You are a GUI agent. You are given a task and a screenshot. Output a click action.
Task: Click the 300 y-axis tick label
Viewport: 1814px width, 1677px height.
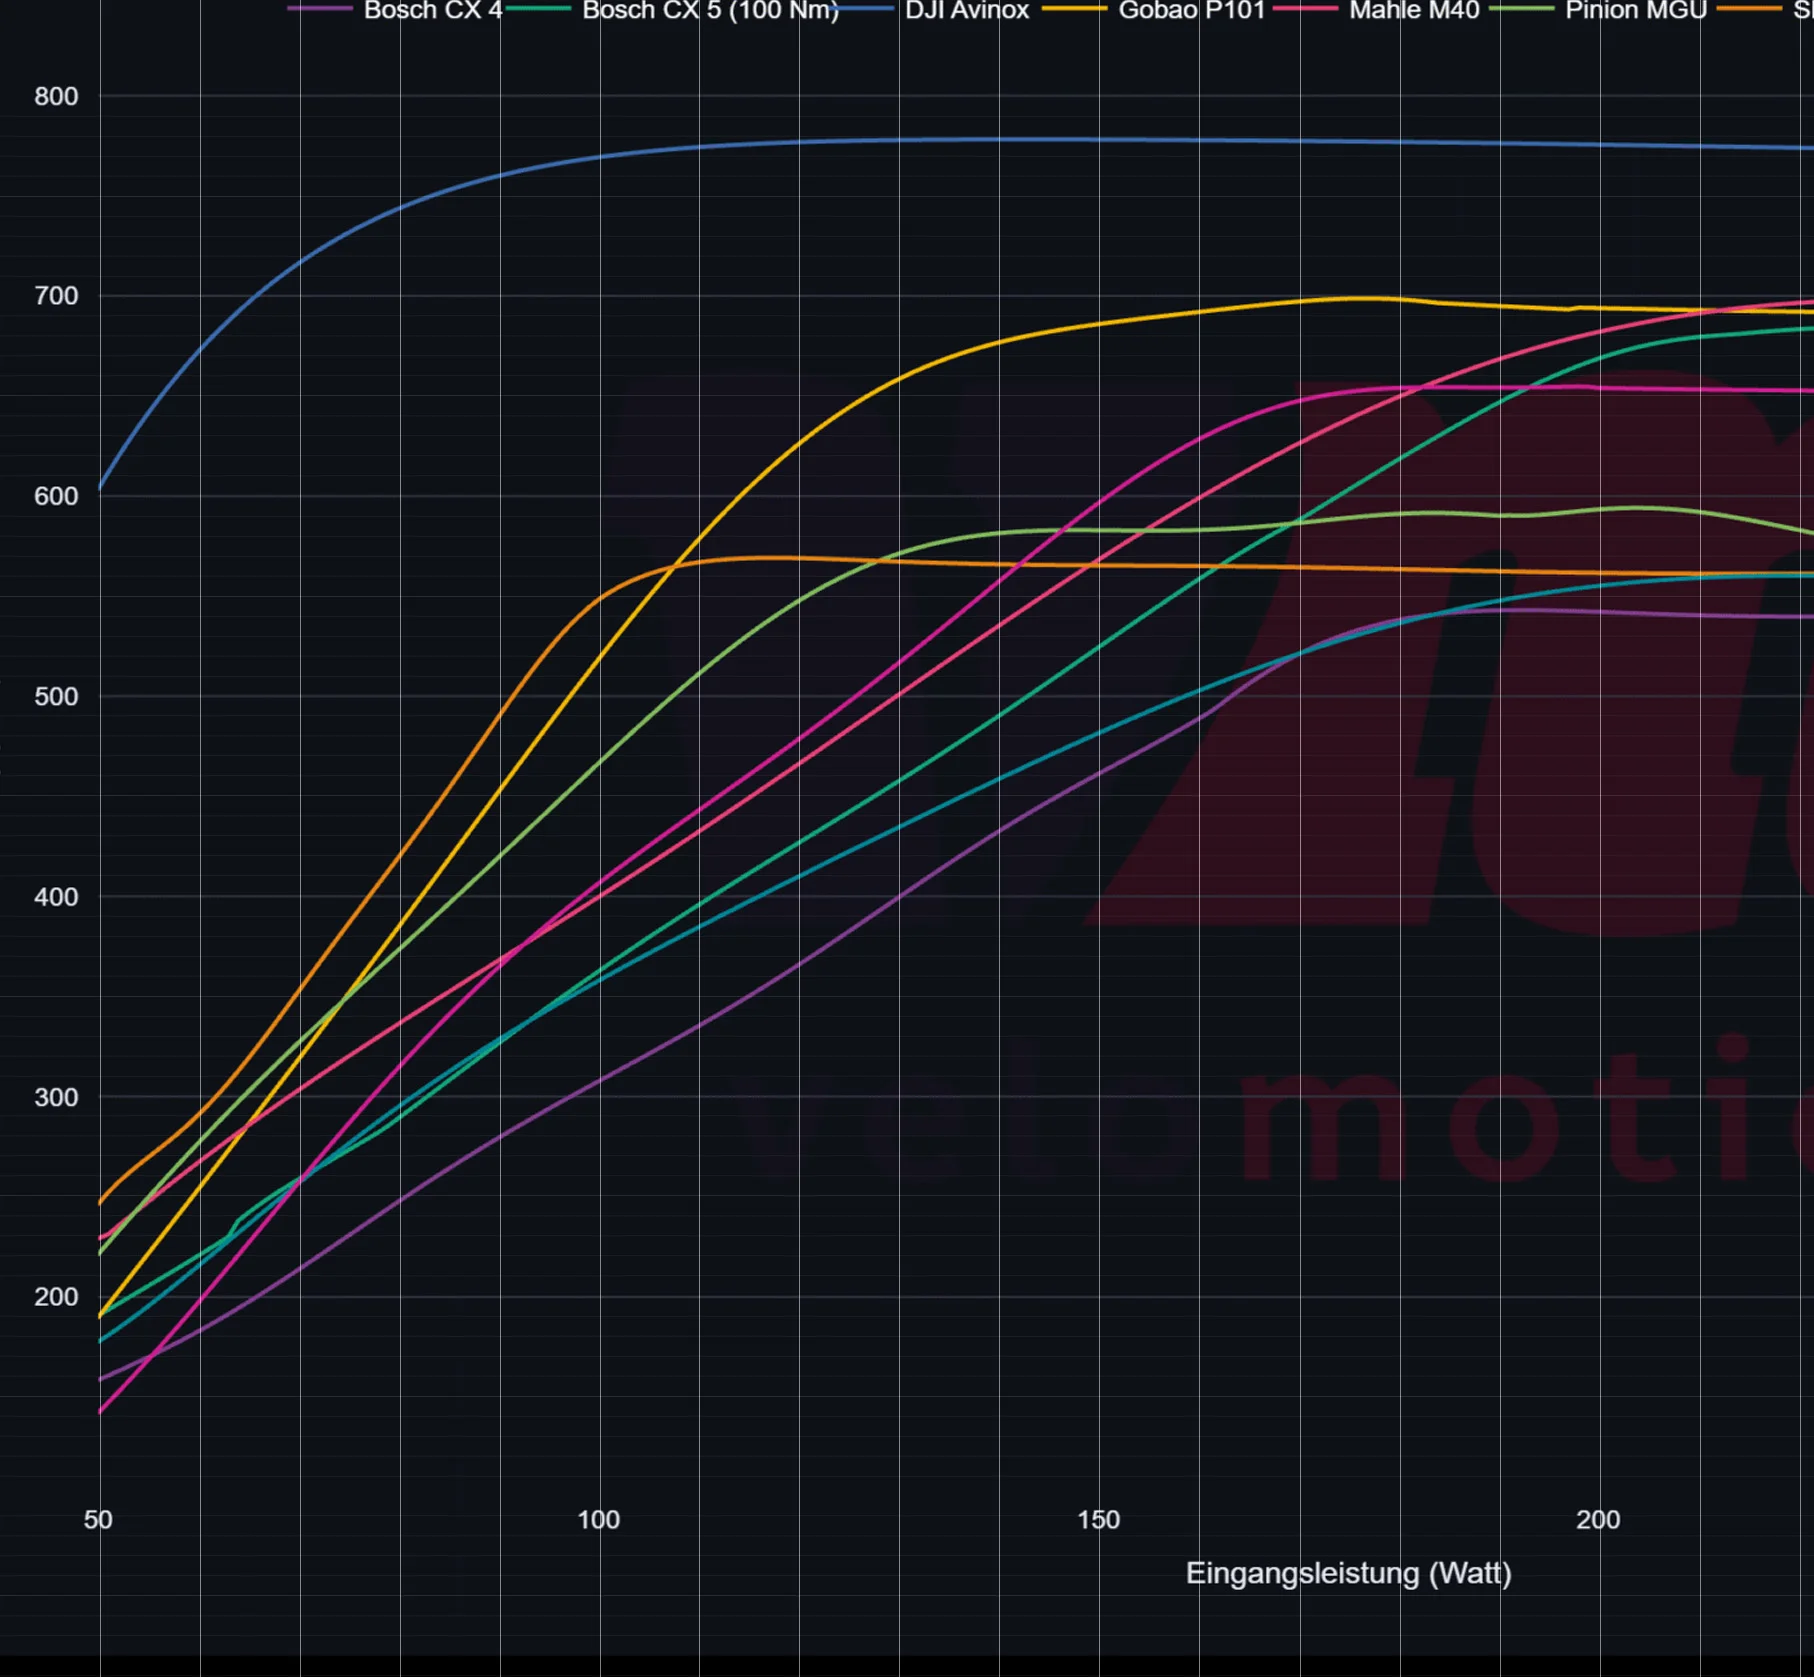tap(56, 1097)
